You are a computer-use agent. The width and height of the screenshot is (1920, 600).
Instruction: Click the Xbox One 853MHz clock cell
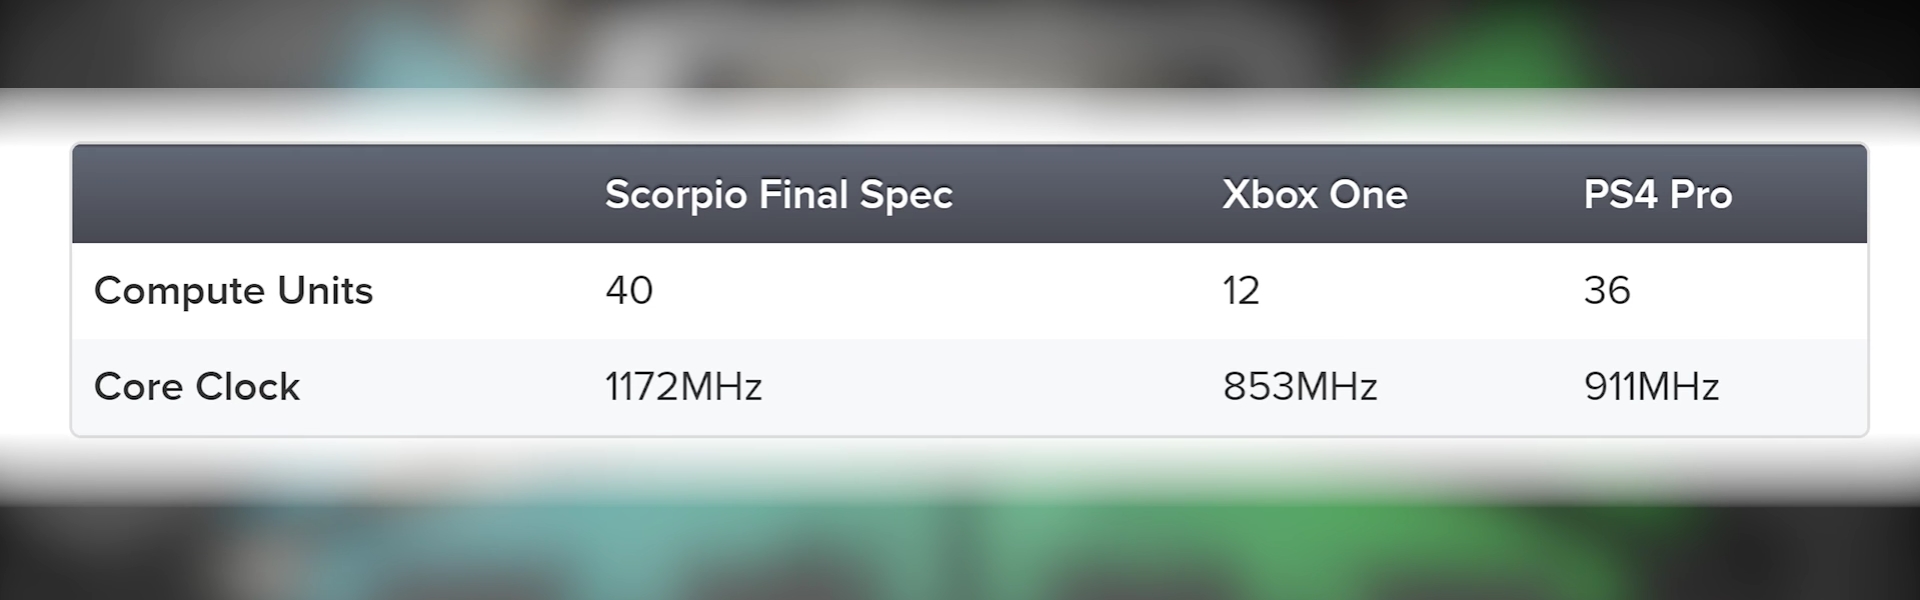[1300, 386]
